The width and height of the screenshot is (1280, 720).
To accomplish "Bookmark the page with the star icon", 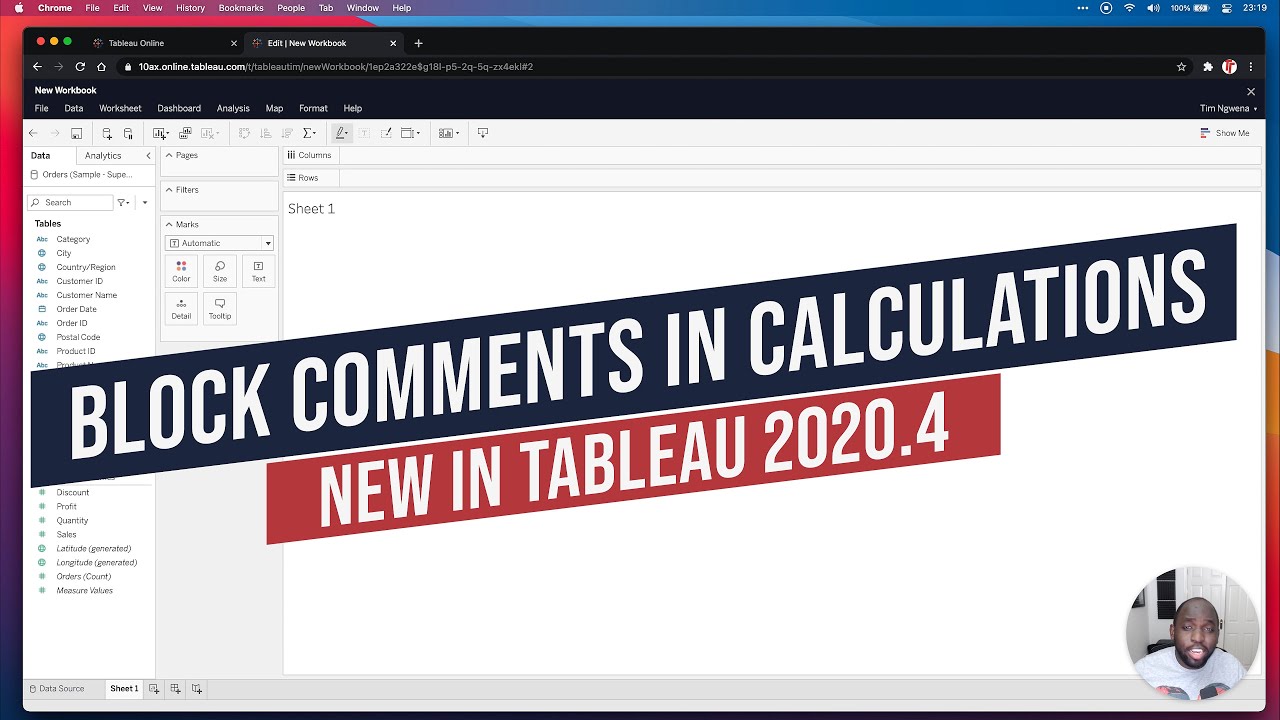I will pos(1181,67).
